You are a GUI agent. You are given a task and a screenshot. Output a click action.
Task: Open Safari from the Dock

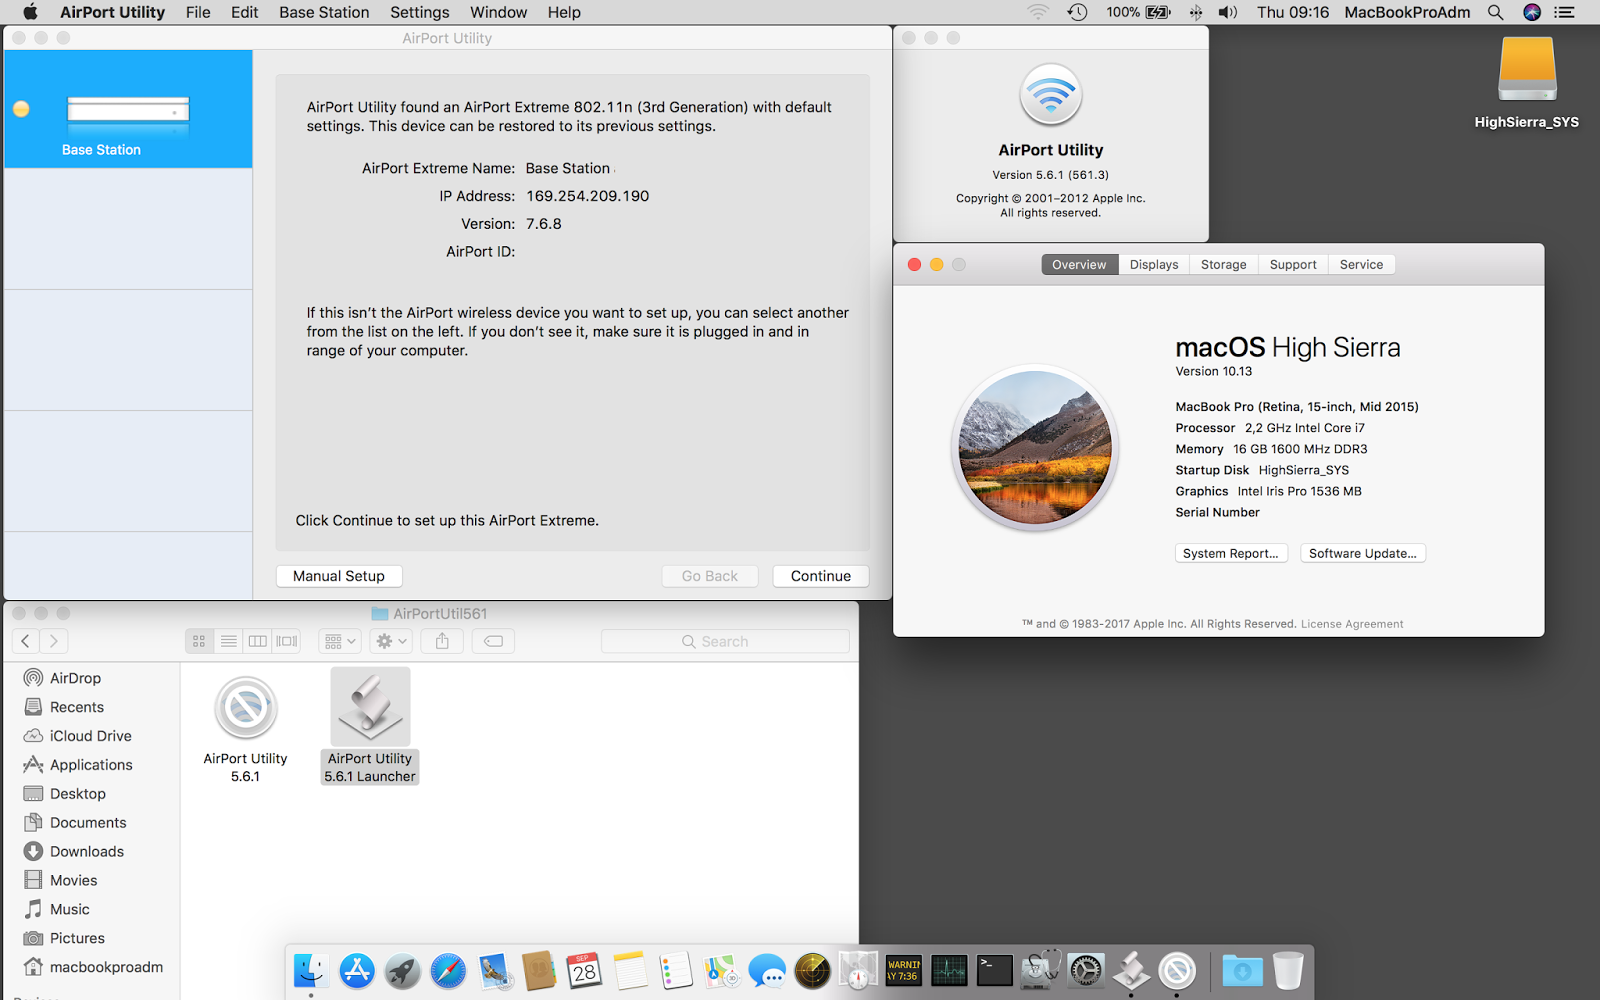point(448,970)
